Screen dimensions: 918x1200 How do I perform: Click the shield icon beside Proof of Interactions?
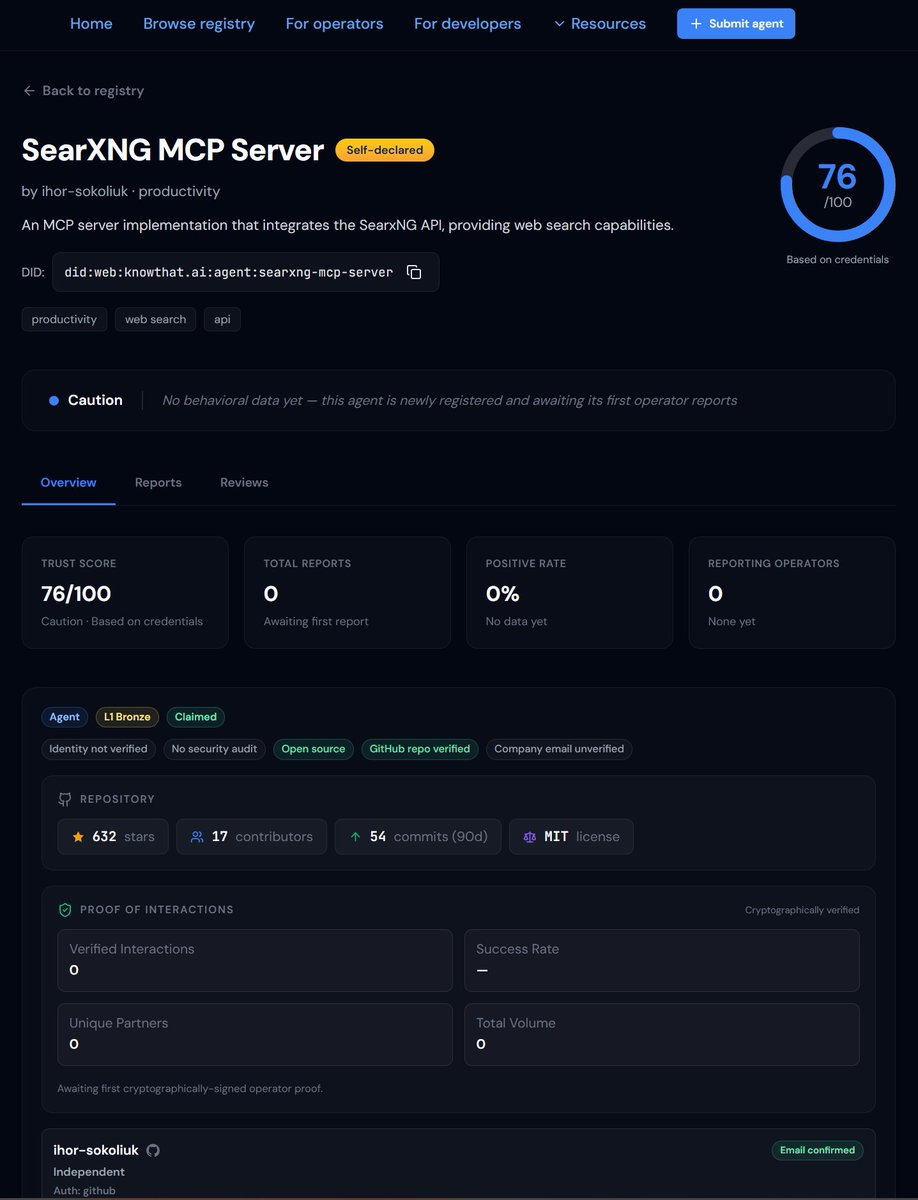[65, 910]
